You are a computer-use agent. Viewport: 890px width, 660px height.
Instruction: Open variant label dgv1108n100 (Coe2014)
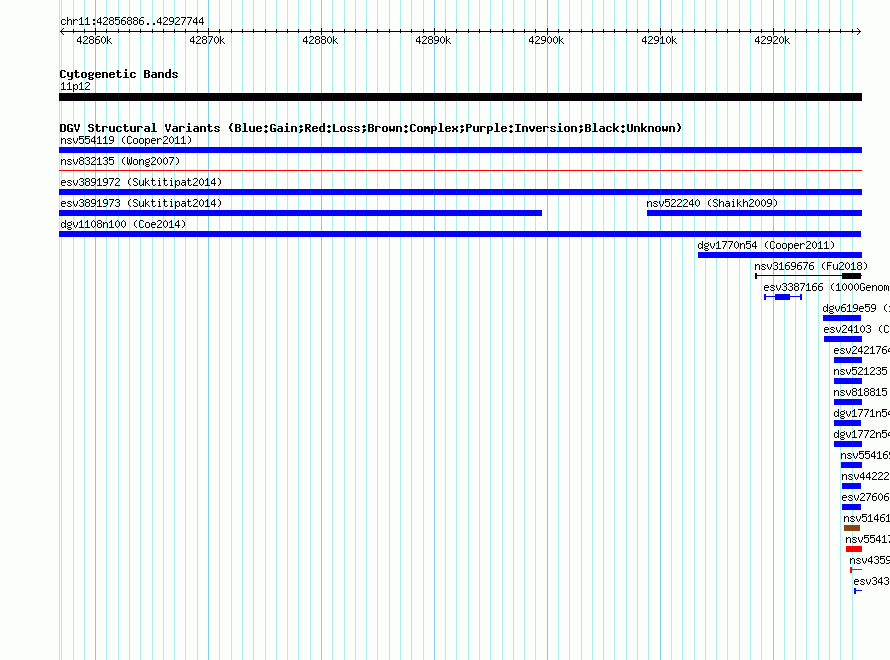tap(123, 224)
